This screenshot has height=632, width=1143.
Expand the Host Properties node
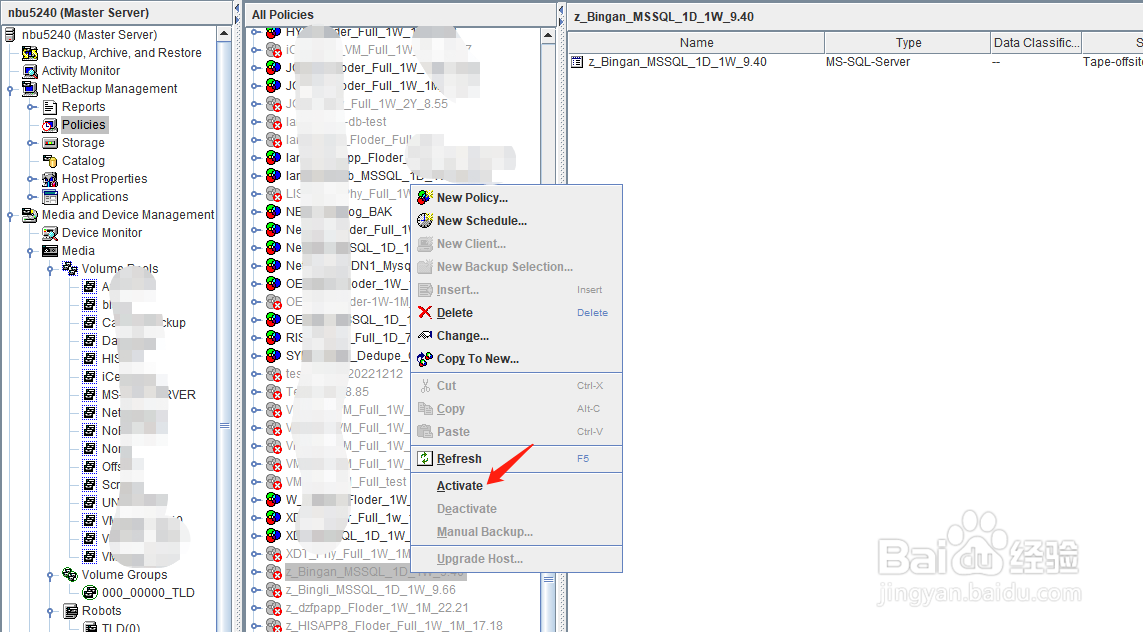coord(31,179)
